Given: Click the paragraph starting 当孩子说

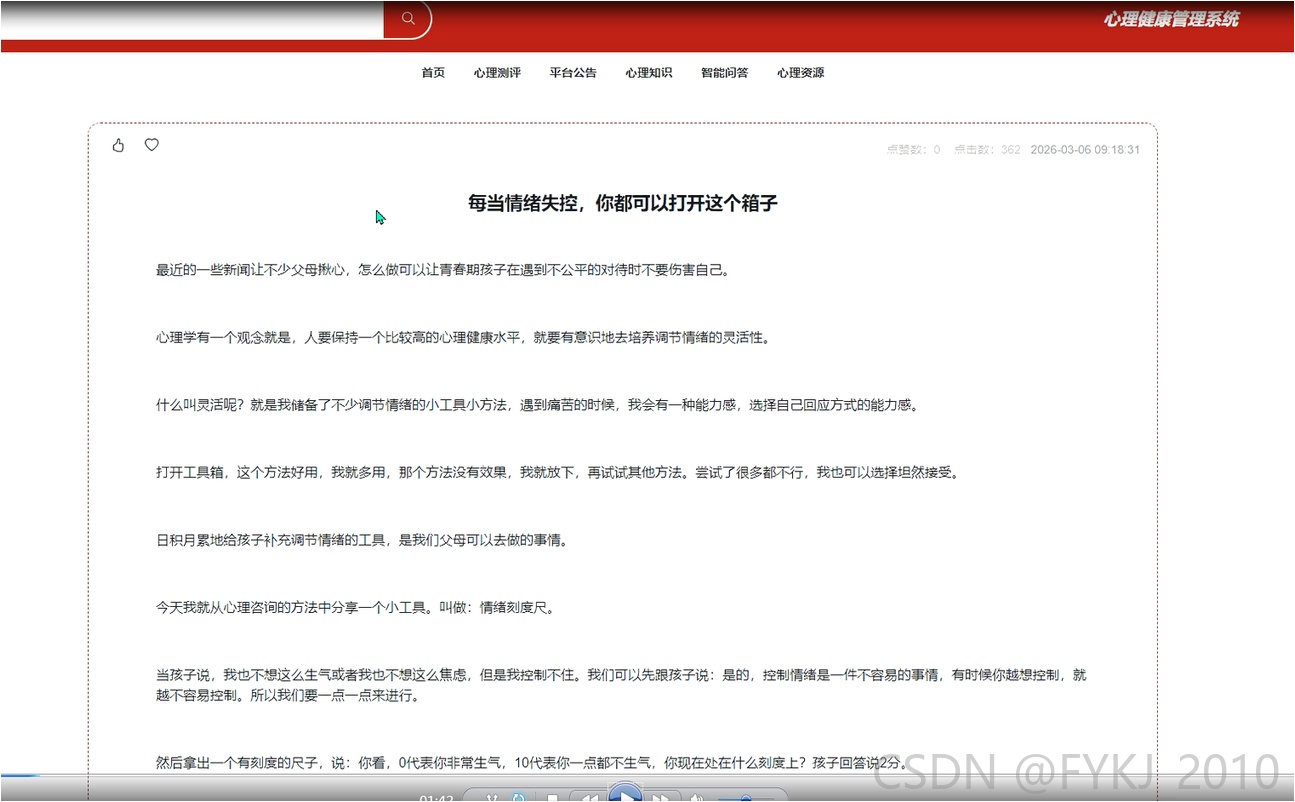Looking at the screenshot, I should tap(621, 686).
